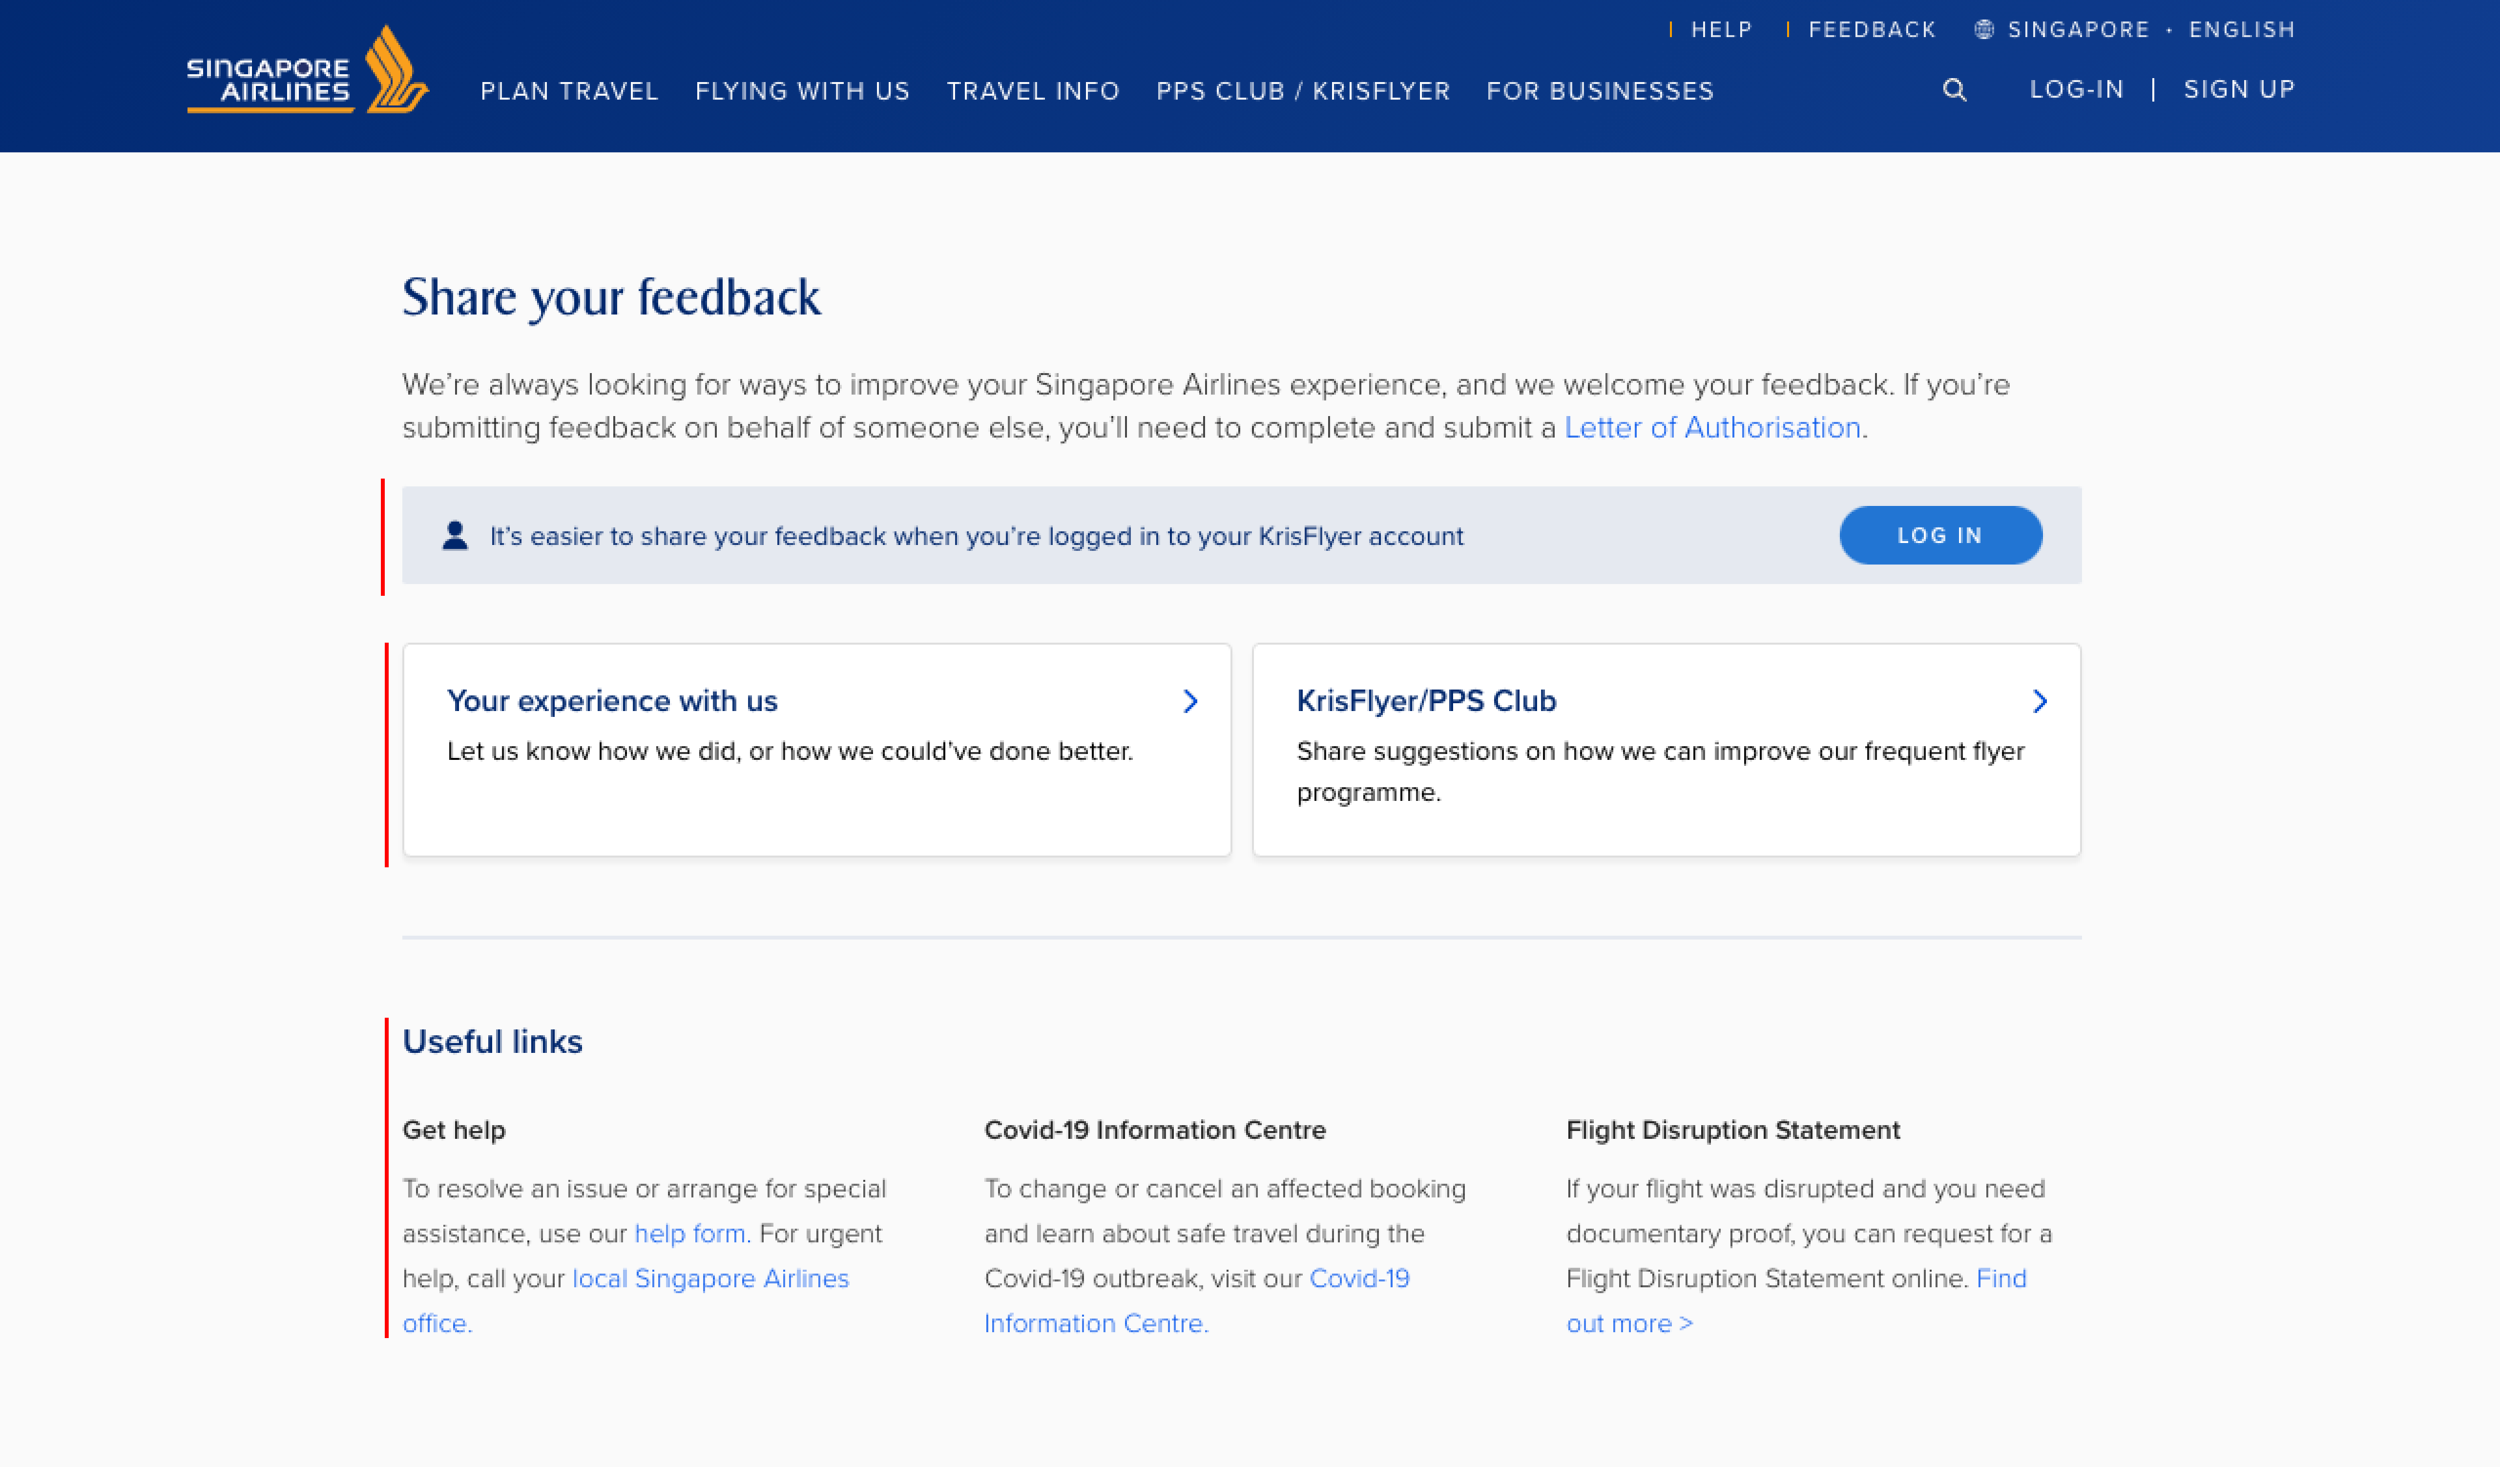Click the Feedback link in top bar

[1872, 30]
